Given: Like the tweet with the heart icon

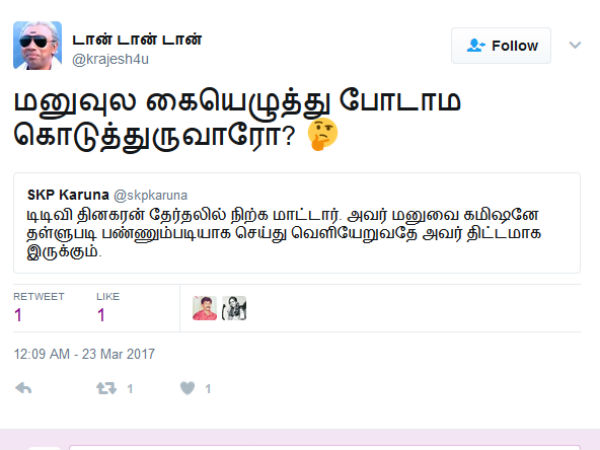Looking at the screenshot, I should point(188,388).
